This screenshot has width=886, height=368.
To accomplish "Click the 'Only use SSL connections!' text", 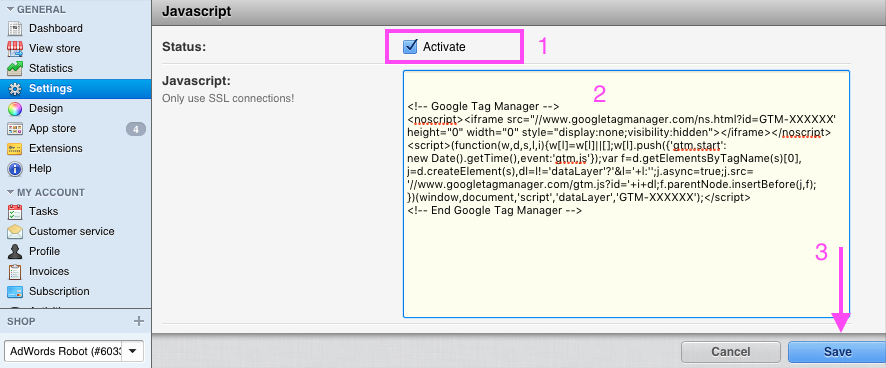I will point(228,98).
